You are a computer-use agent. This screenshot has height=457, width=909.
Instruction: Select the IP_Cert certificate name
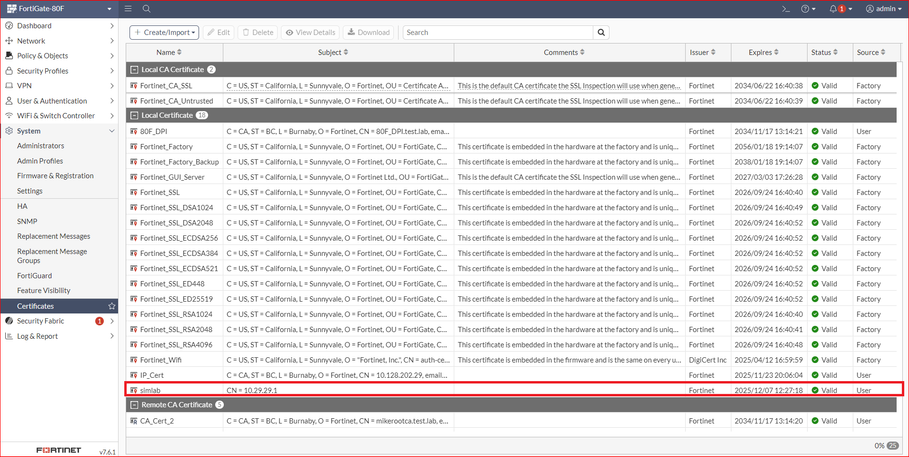(152, 375)
